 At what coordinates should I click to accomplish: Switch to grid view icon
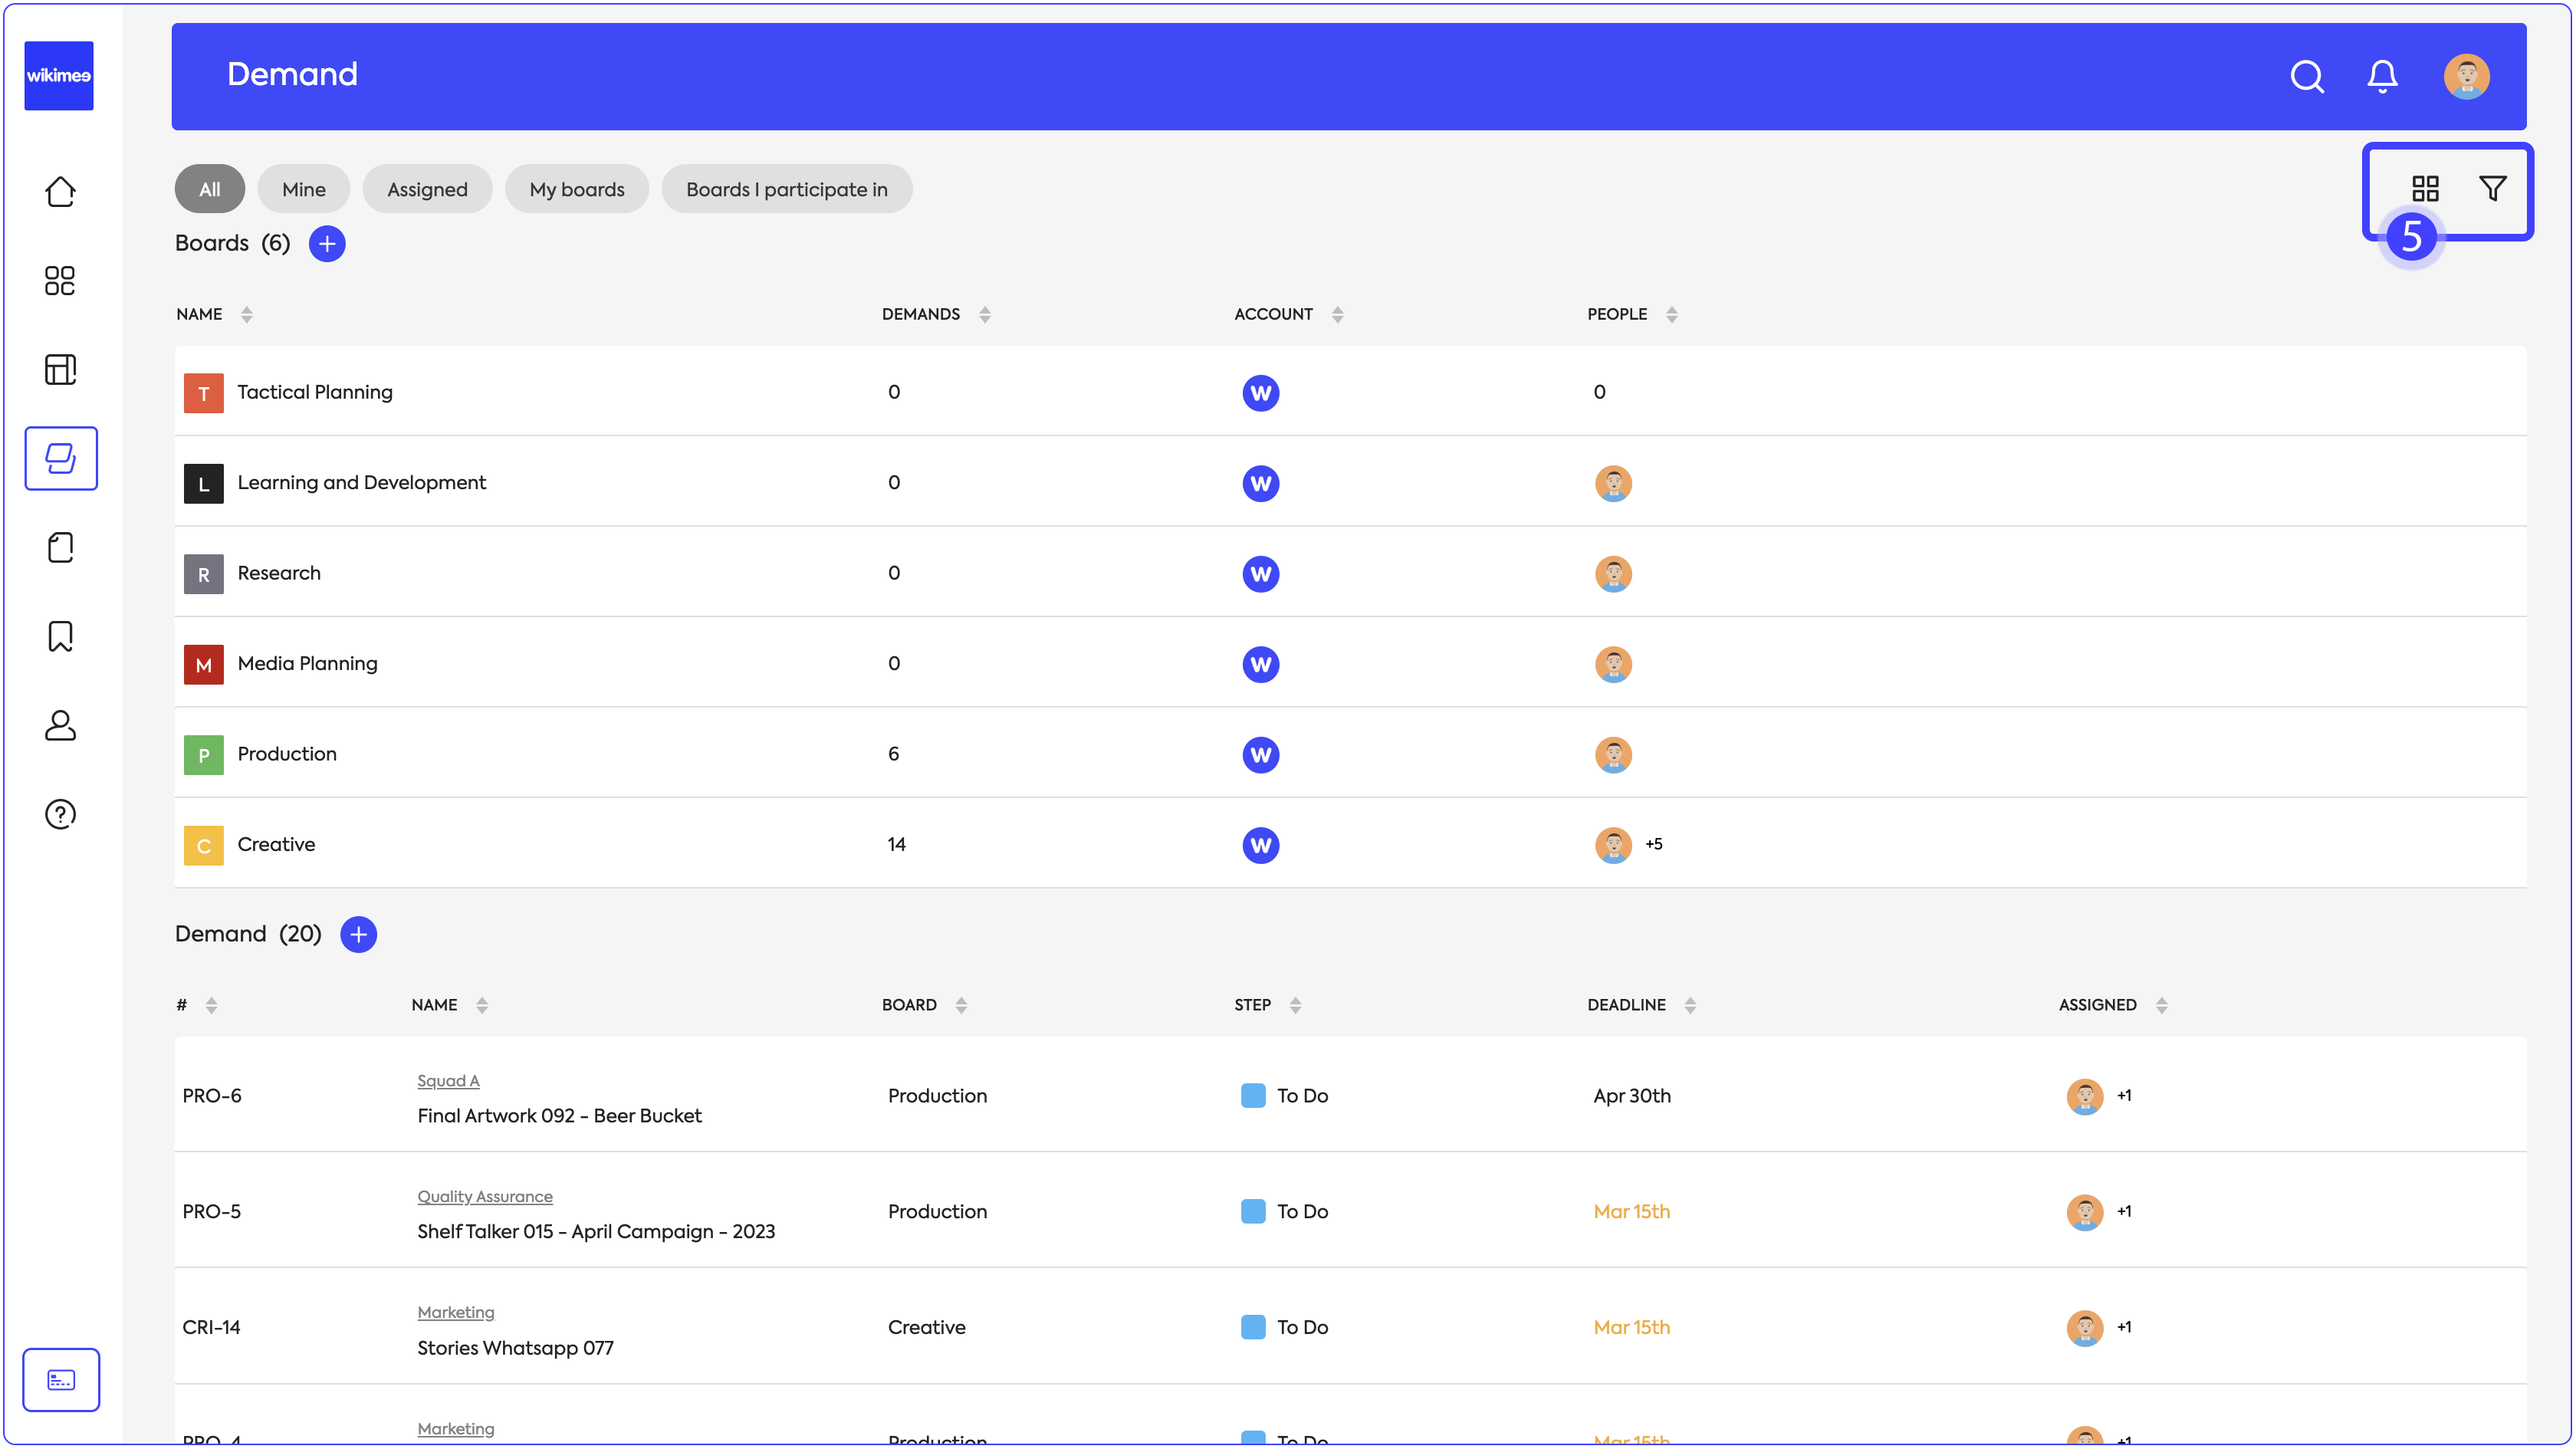coord(2425,189)
